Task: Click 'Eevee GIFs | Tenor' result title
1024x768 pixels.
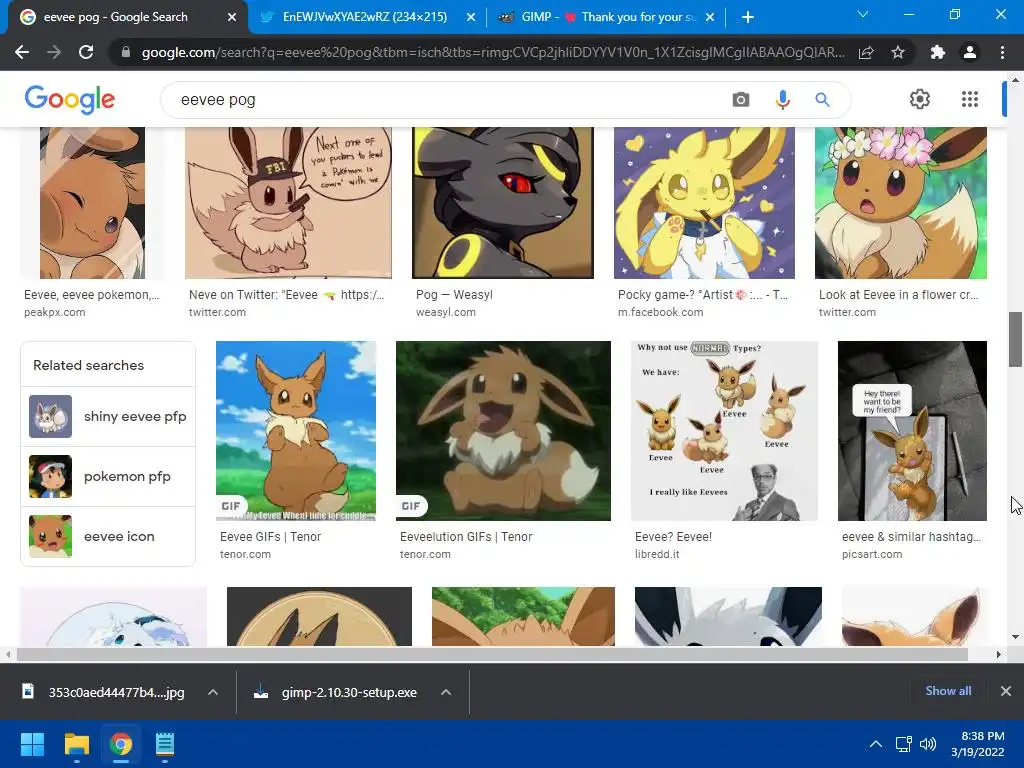Action: pyautogui.click(x=270, y=537)
